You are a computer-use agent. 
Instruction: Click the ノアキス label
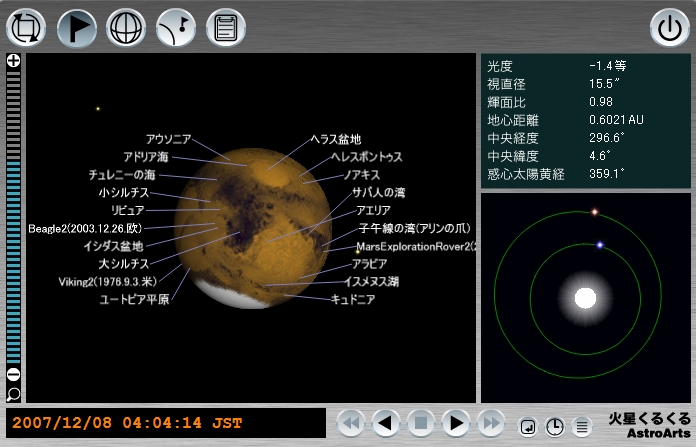tap(362, 175)
